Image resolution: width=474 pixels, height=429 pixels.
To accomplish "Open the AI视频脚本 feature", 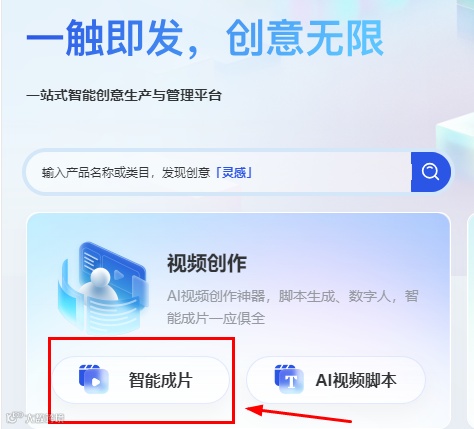I will pyautogui.click(x=336, y=380).
